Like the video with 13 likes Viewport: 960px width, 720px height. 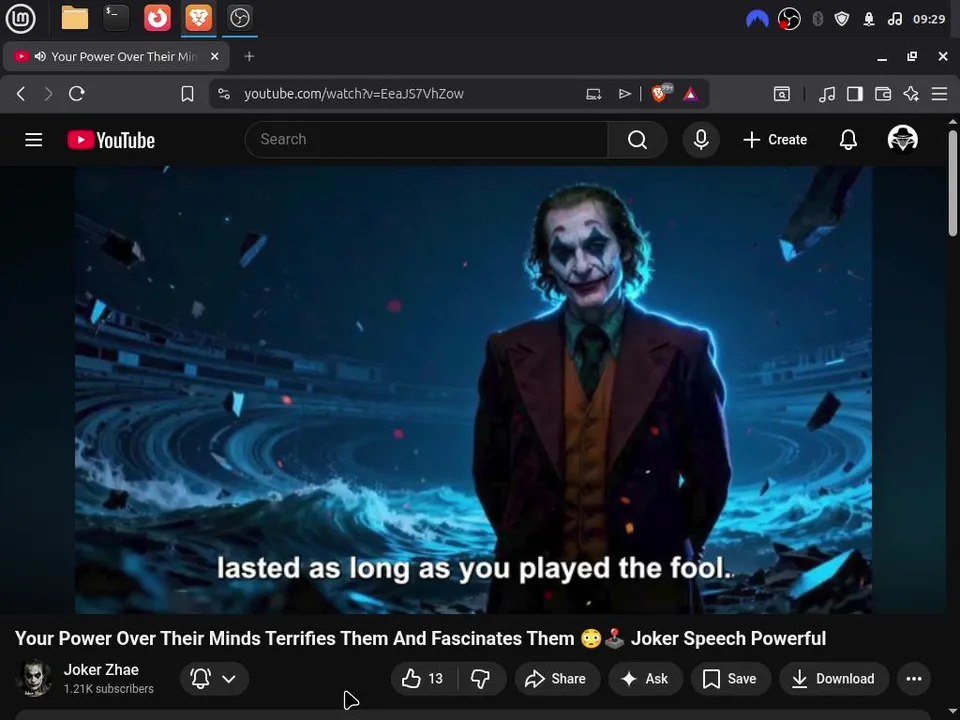click(x=423, y=678)
